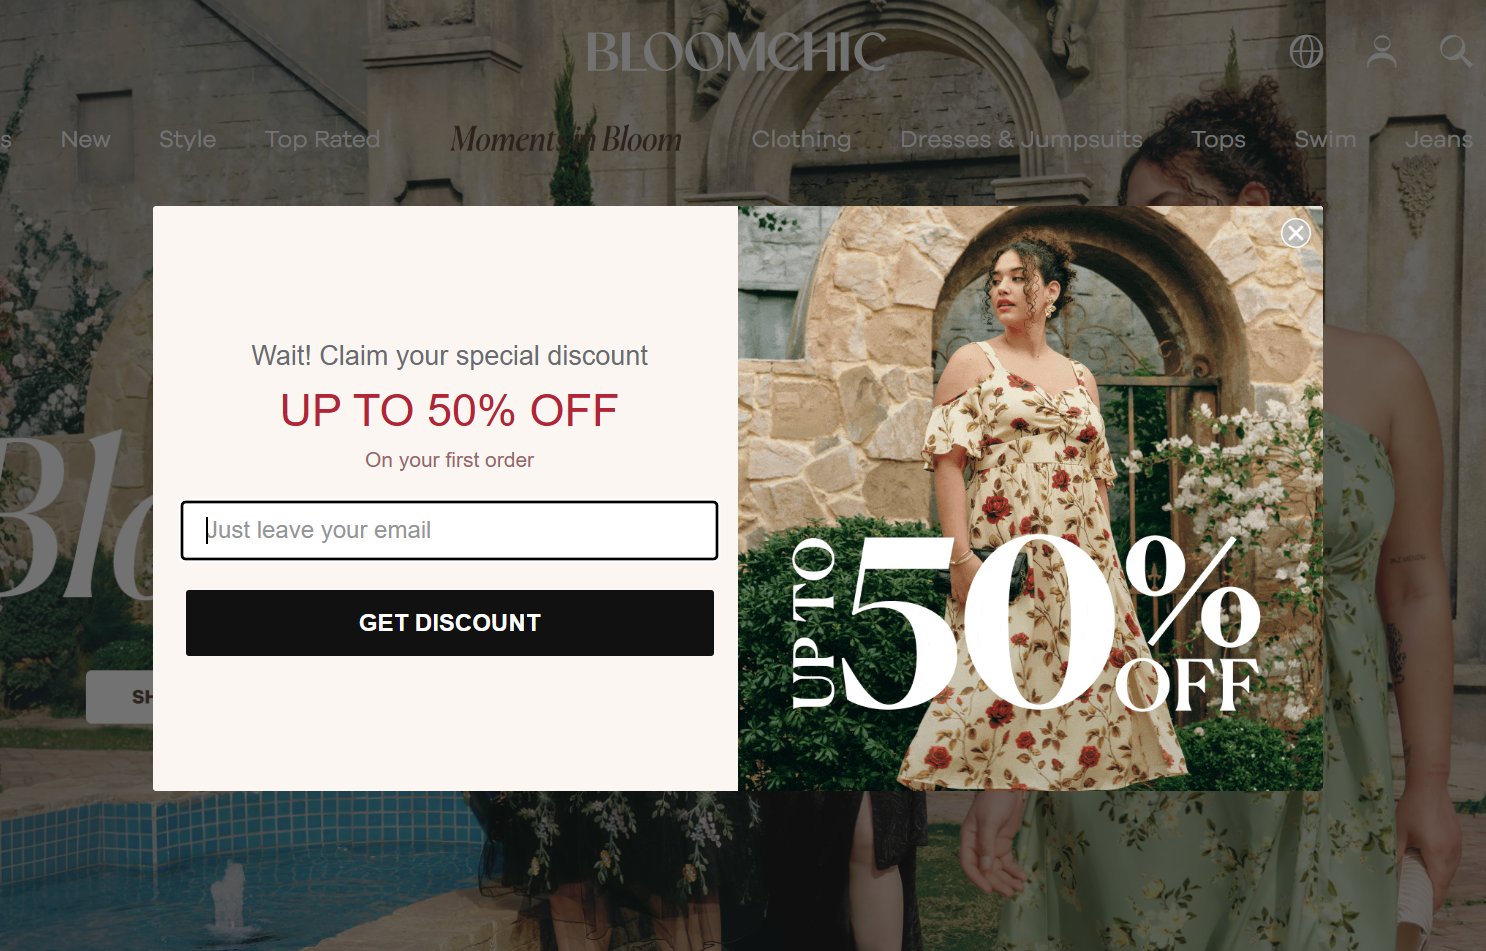Open the Clothing menu
Image resolution: width=1486 pixels, height=951 pixels.
801,139
